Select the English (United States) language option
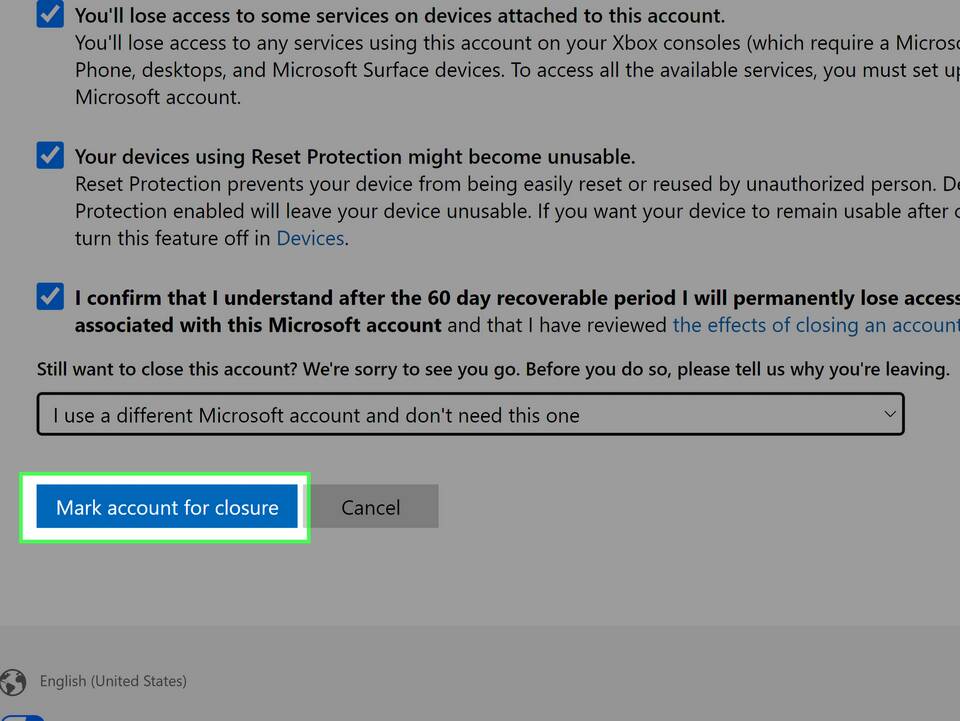Image resolution: width=960 pixels, height=721 pixels. coord(113,681)
